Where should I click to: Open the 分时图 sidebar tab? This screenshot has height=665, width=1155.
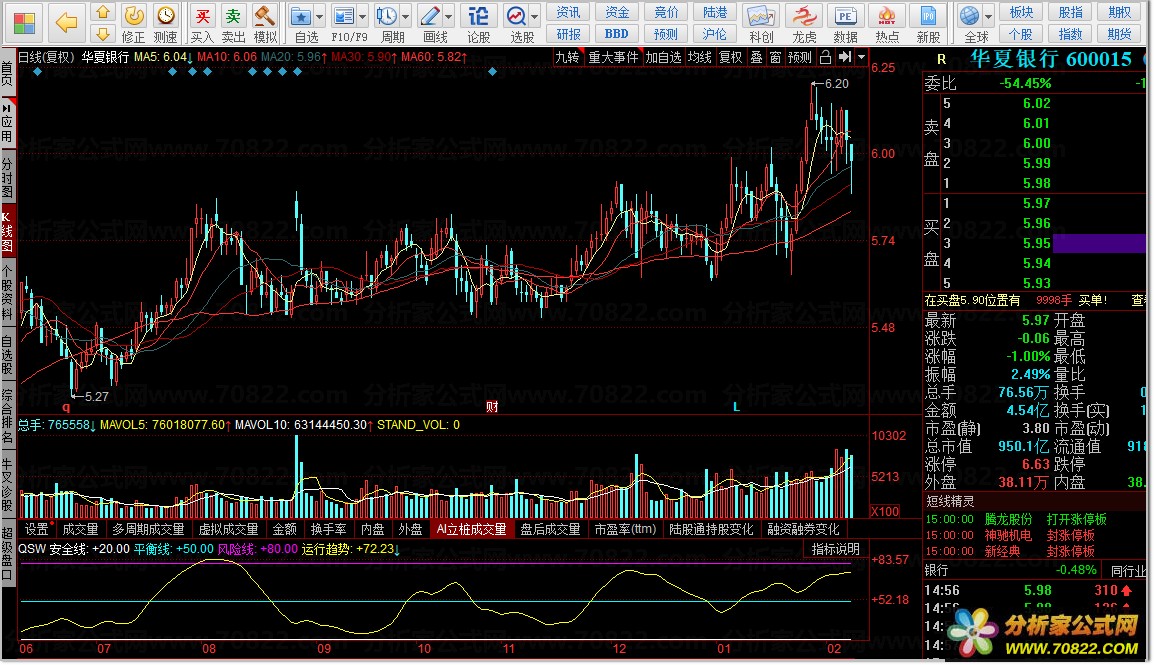tap(7, 177)
